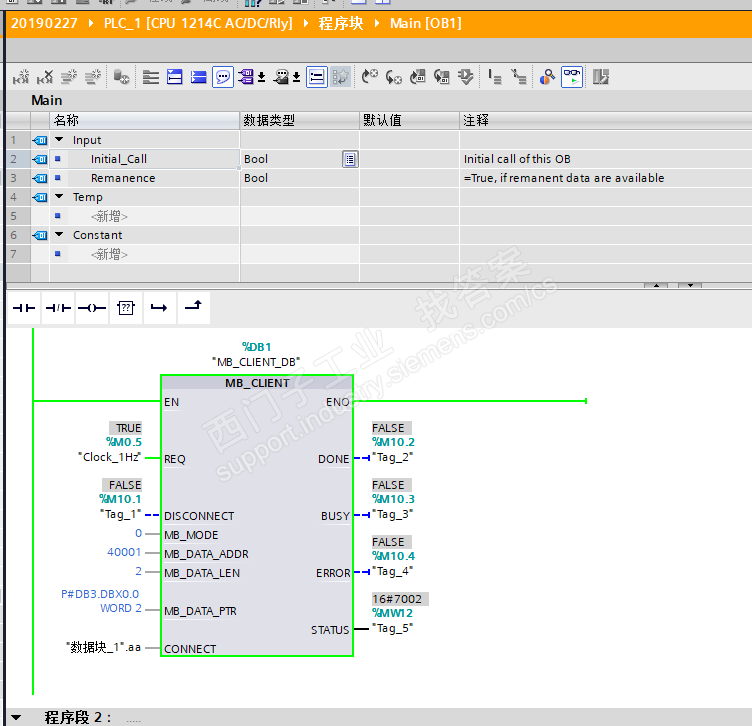Image resolution: width=752 pixels, height=726 pixels.
Task: Toggle the network comments speech-bubble icon
Action: [x=222, y=76]
